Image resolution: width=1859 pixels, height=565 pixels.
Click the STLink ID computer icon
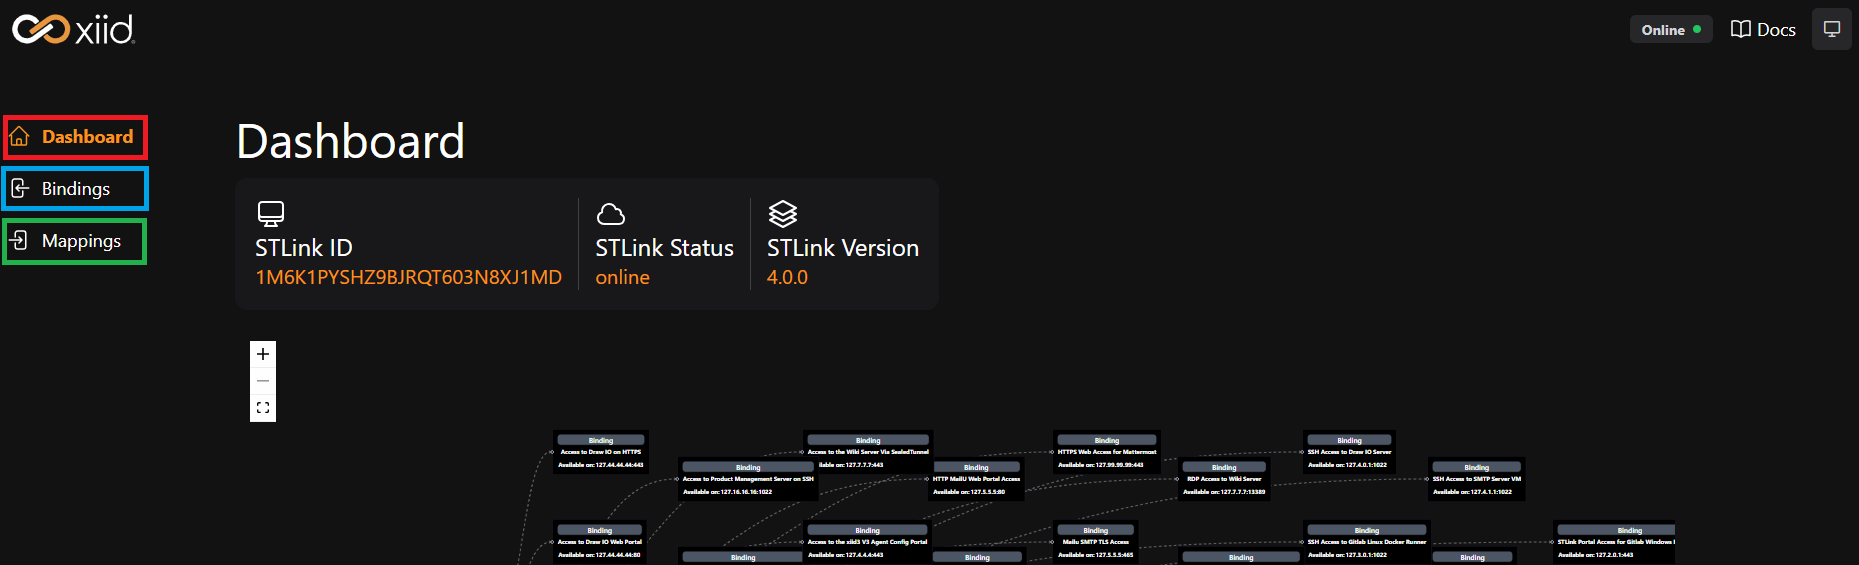[271, 214]
